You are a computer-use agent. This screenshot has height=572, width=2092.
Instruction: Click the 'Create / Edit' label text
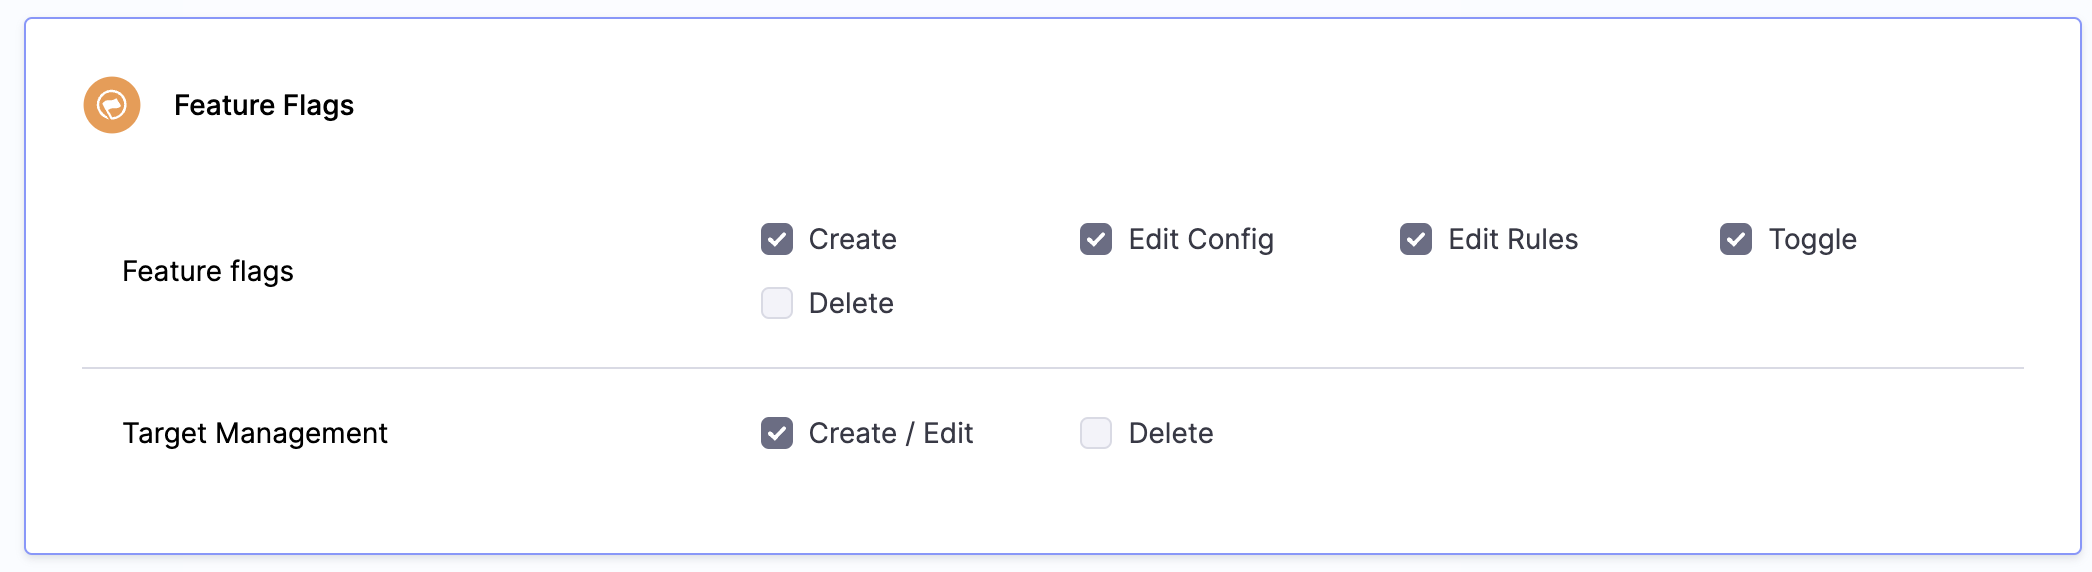coord(890,433)
